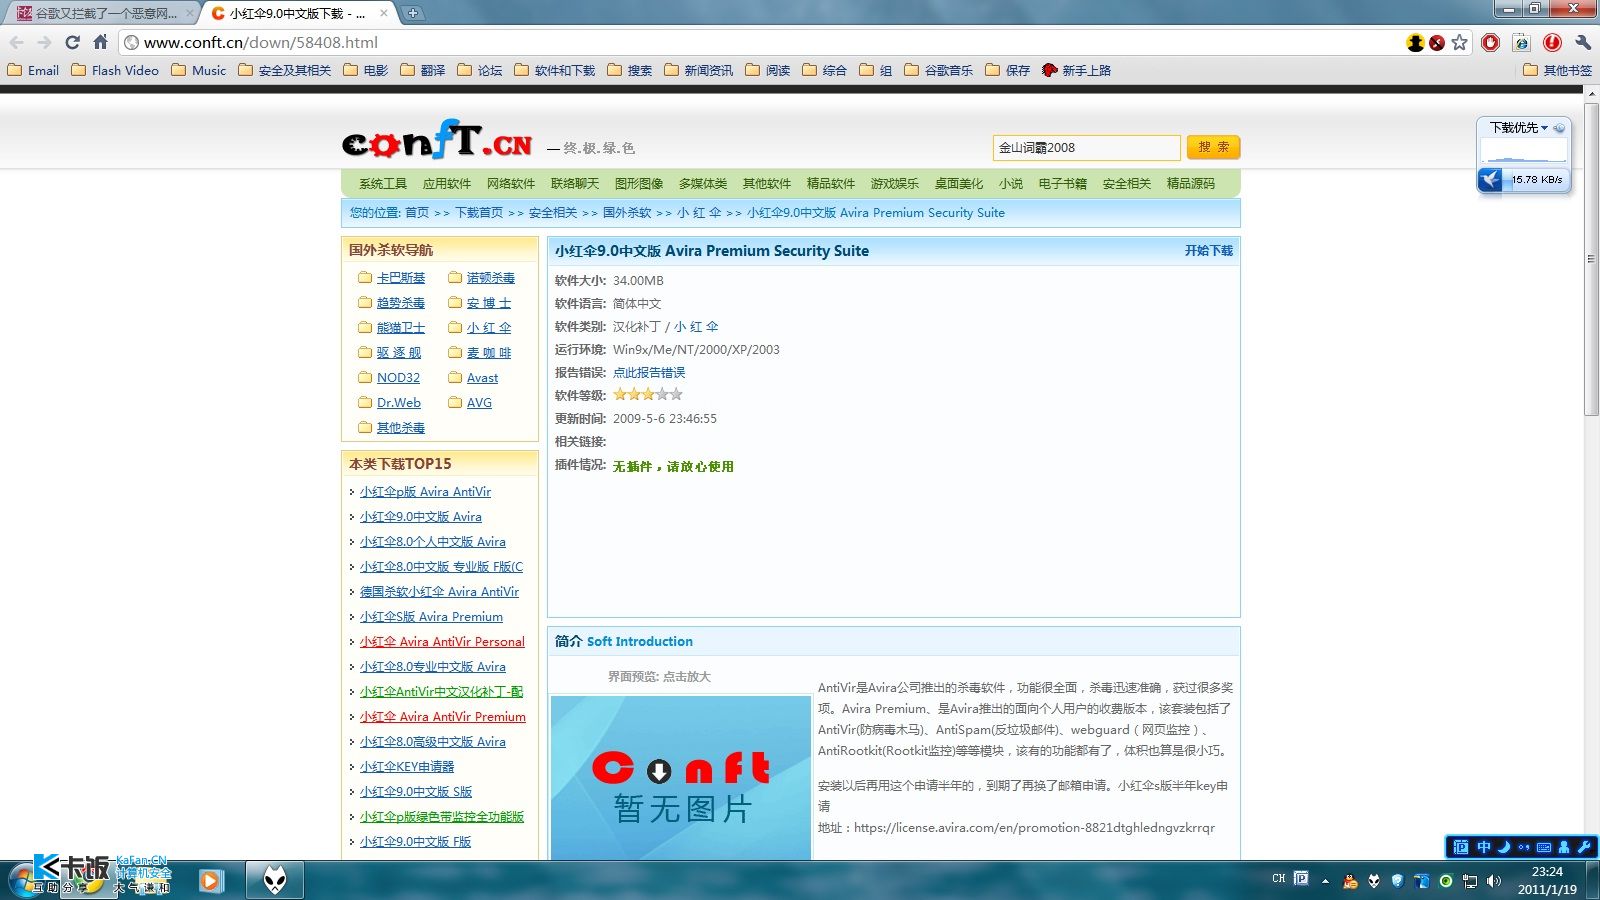The image size is (1600, 900).
Task: Open foobar2000 alien icon on the taskbar
Action: point(275,880)
